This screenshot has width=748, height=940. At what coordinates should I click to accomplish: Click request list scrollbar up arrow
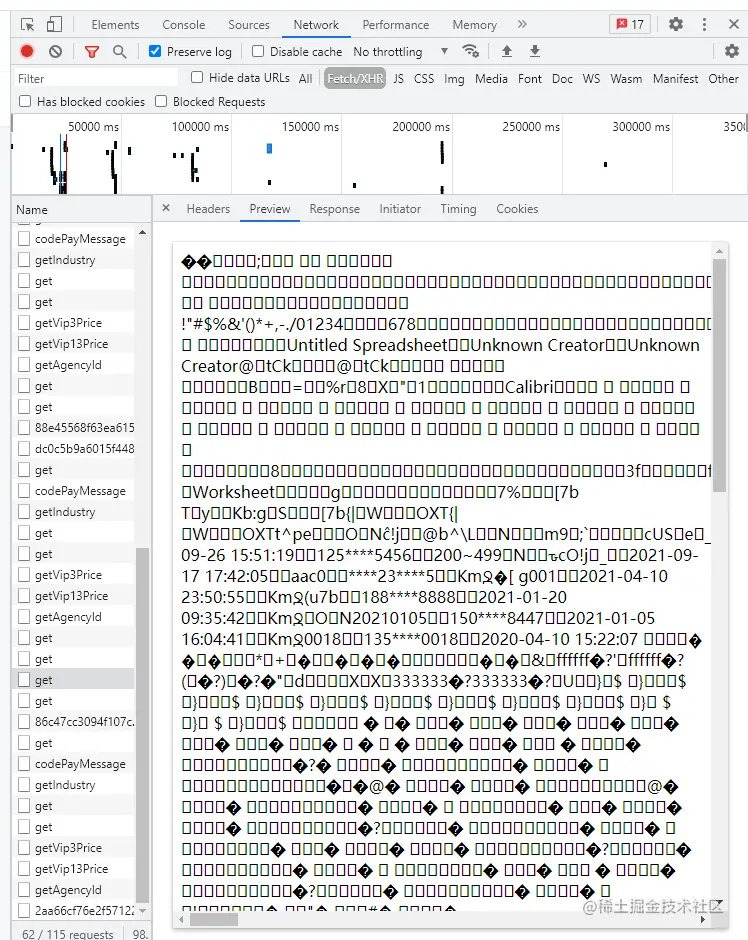tap(143, 233)
